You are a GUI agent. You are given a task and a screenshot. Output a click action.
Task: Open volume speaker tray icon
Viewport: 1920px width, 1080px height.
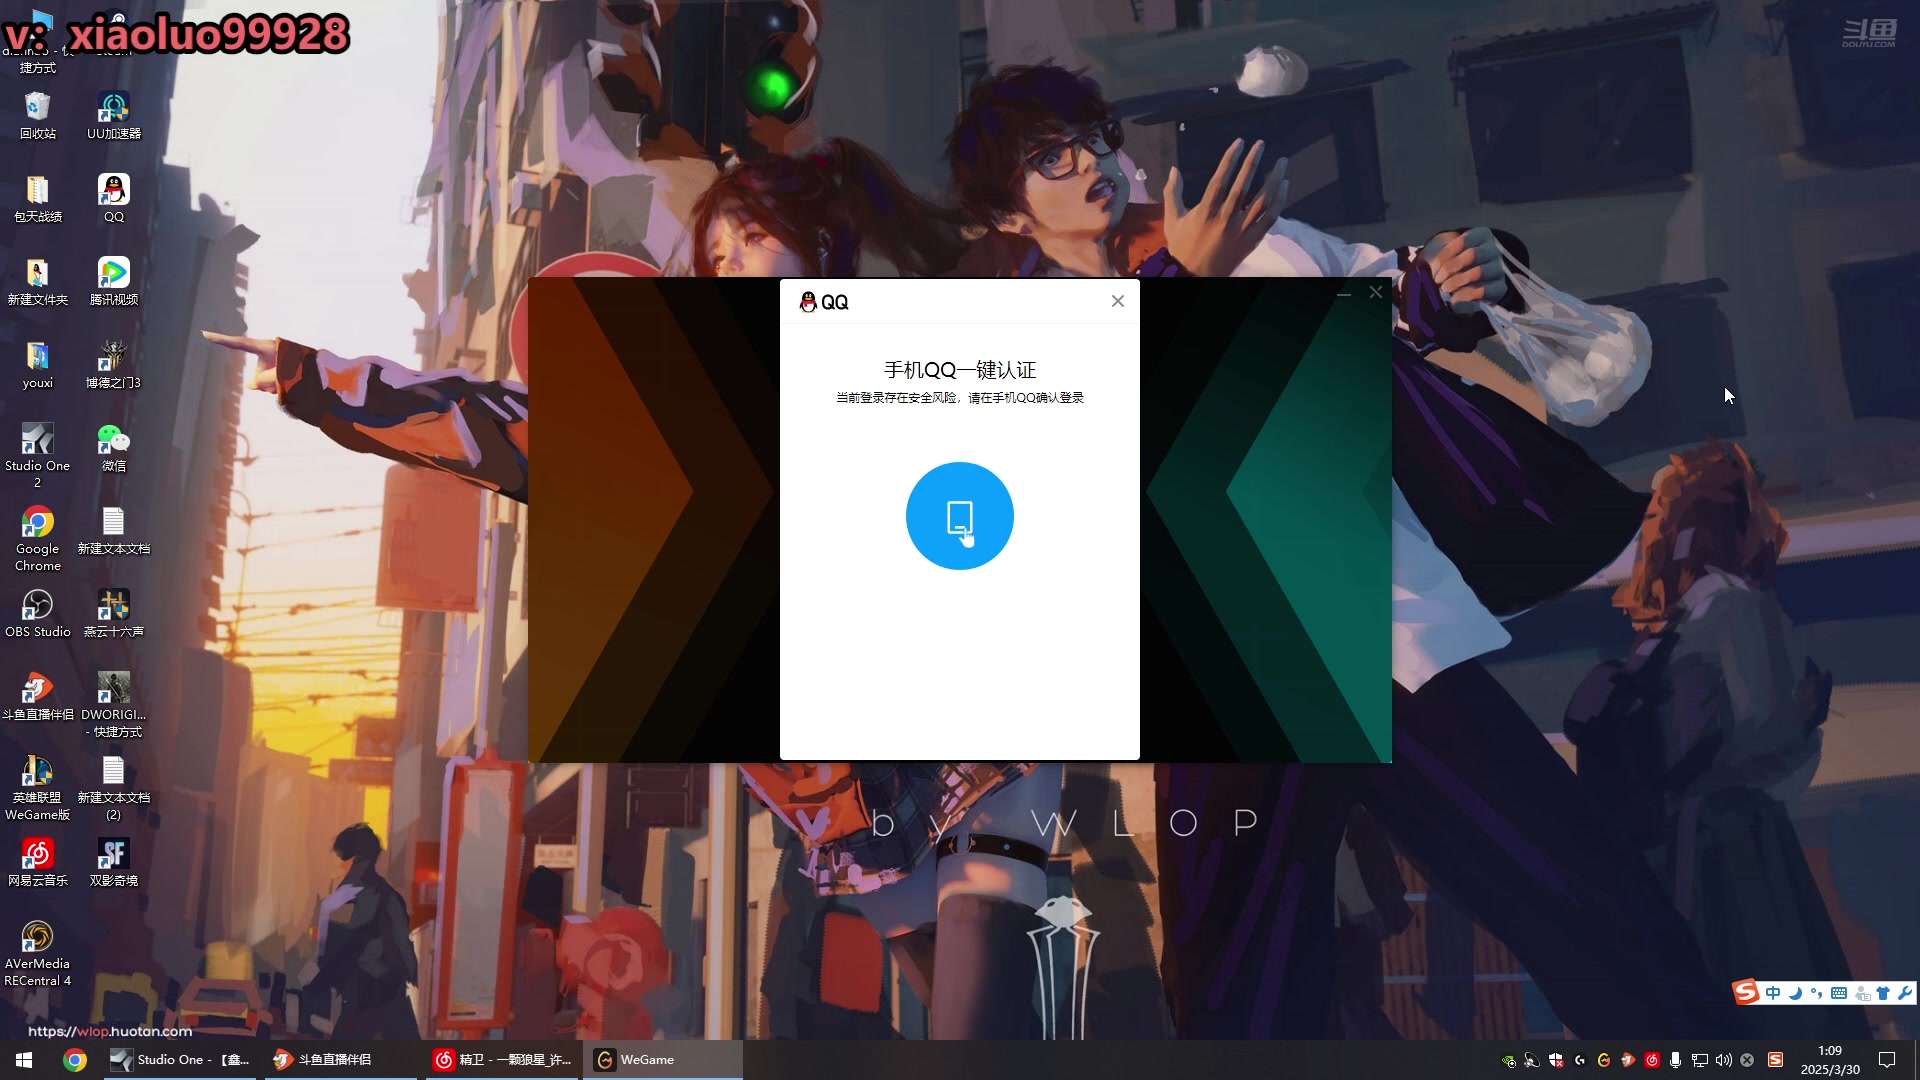tap(1724, 1060)
